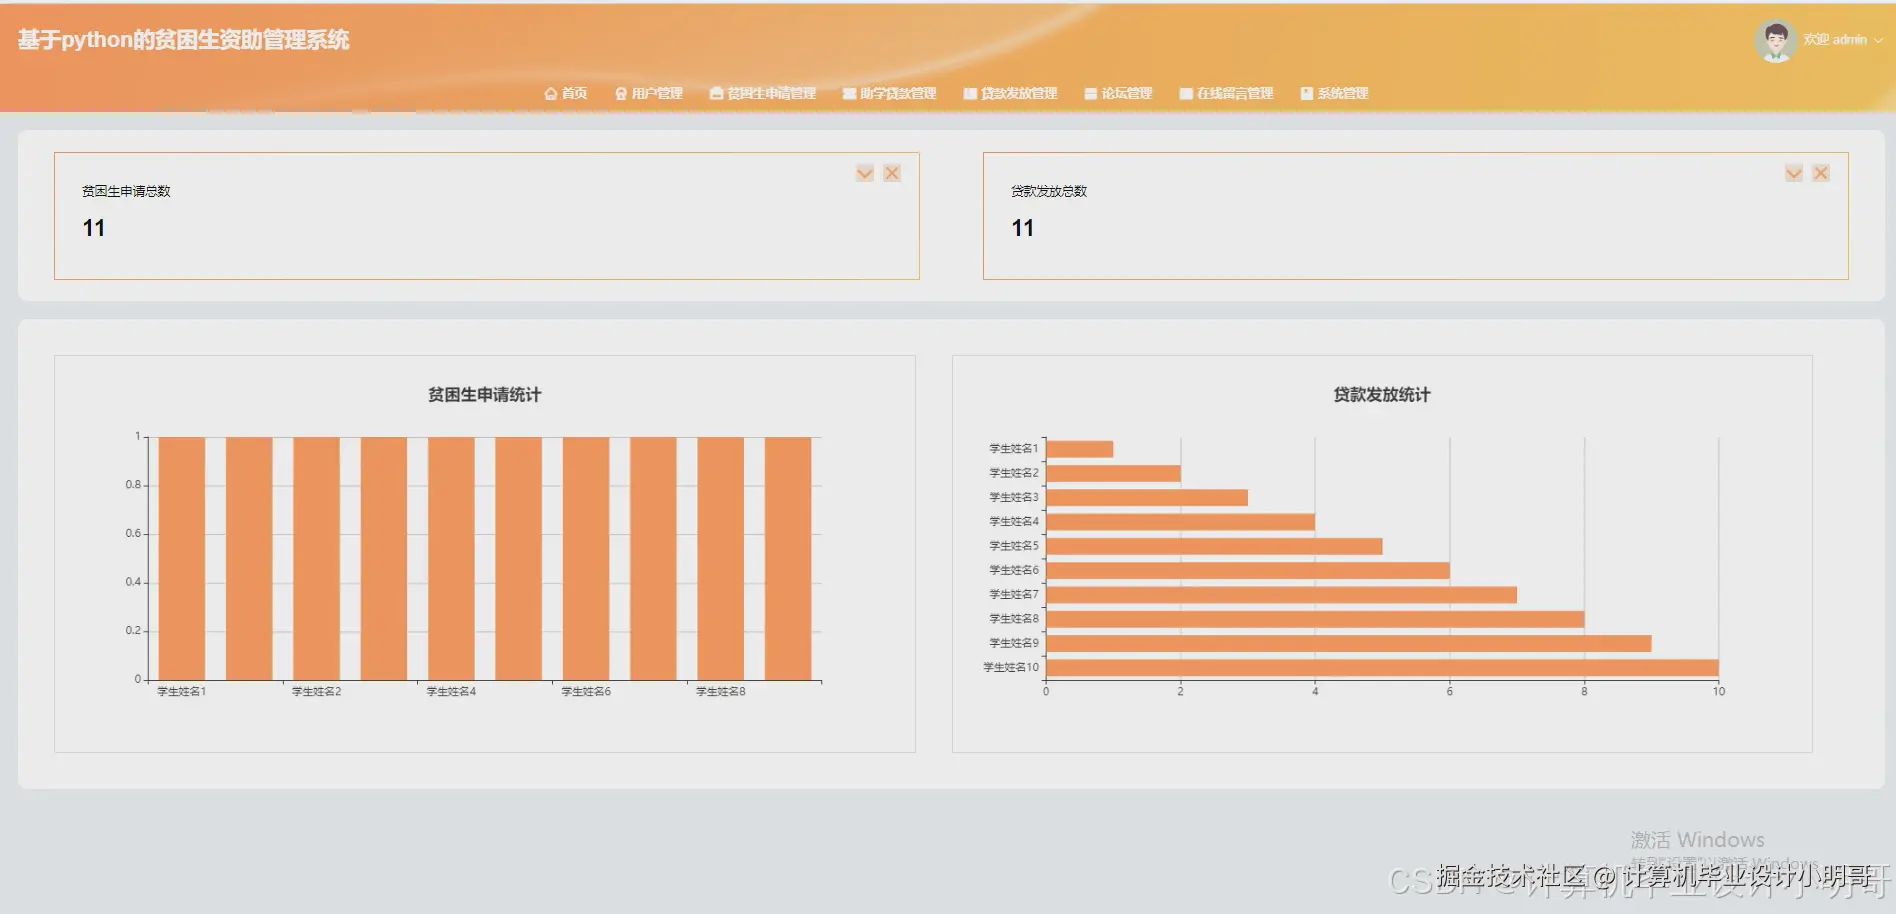Open the 在线留言管理 menu
1896x914 pixels.
[x=1226, y=93]
